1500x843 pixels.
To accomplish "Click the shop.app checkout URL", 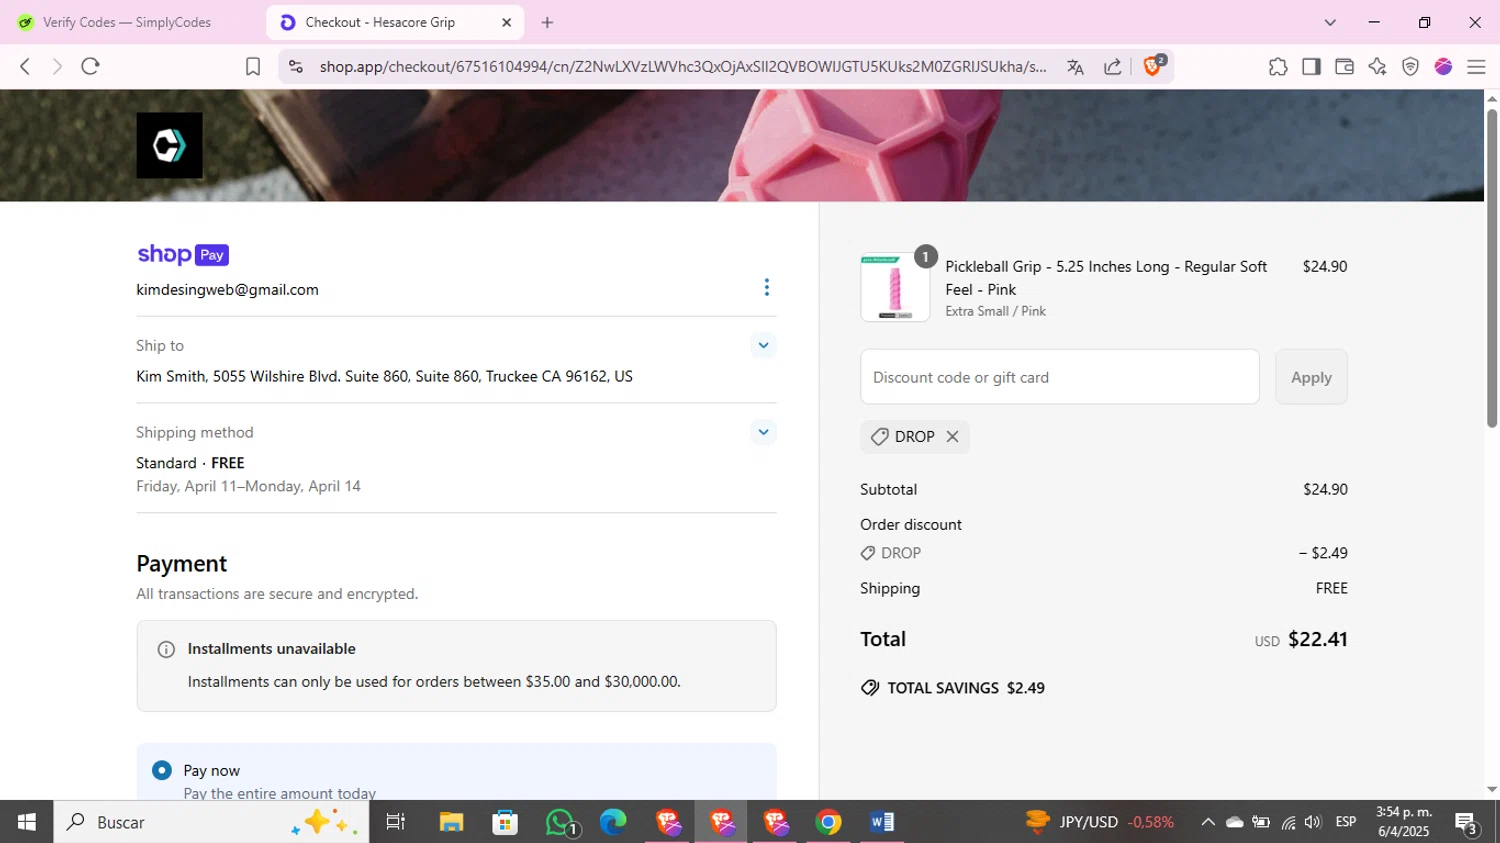I will (683, 67).
